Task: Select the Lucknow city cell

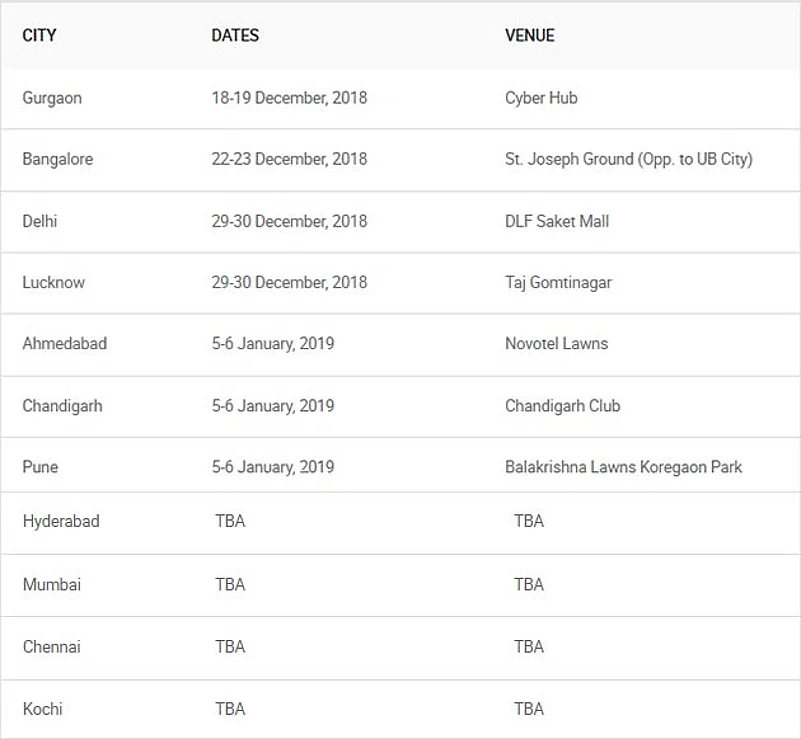Action: pos(53,282)
